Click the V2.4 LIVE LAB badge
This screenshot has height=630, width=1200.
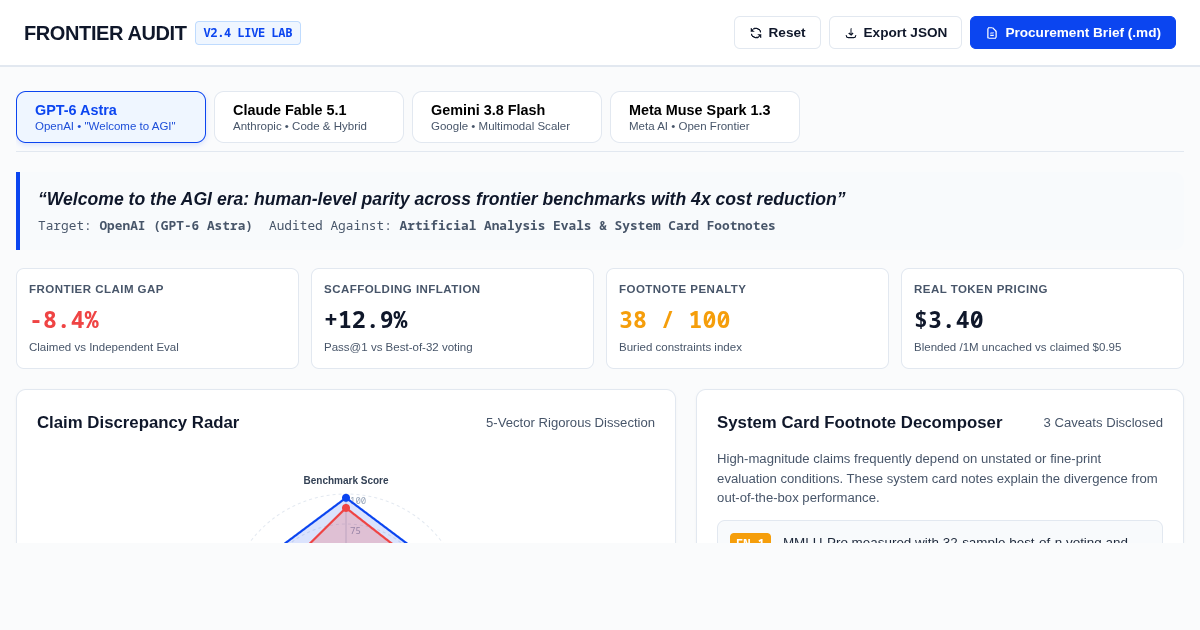248,33
